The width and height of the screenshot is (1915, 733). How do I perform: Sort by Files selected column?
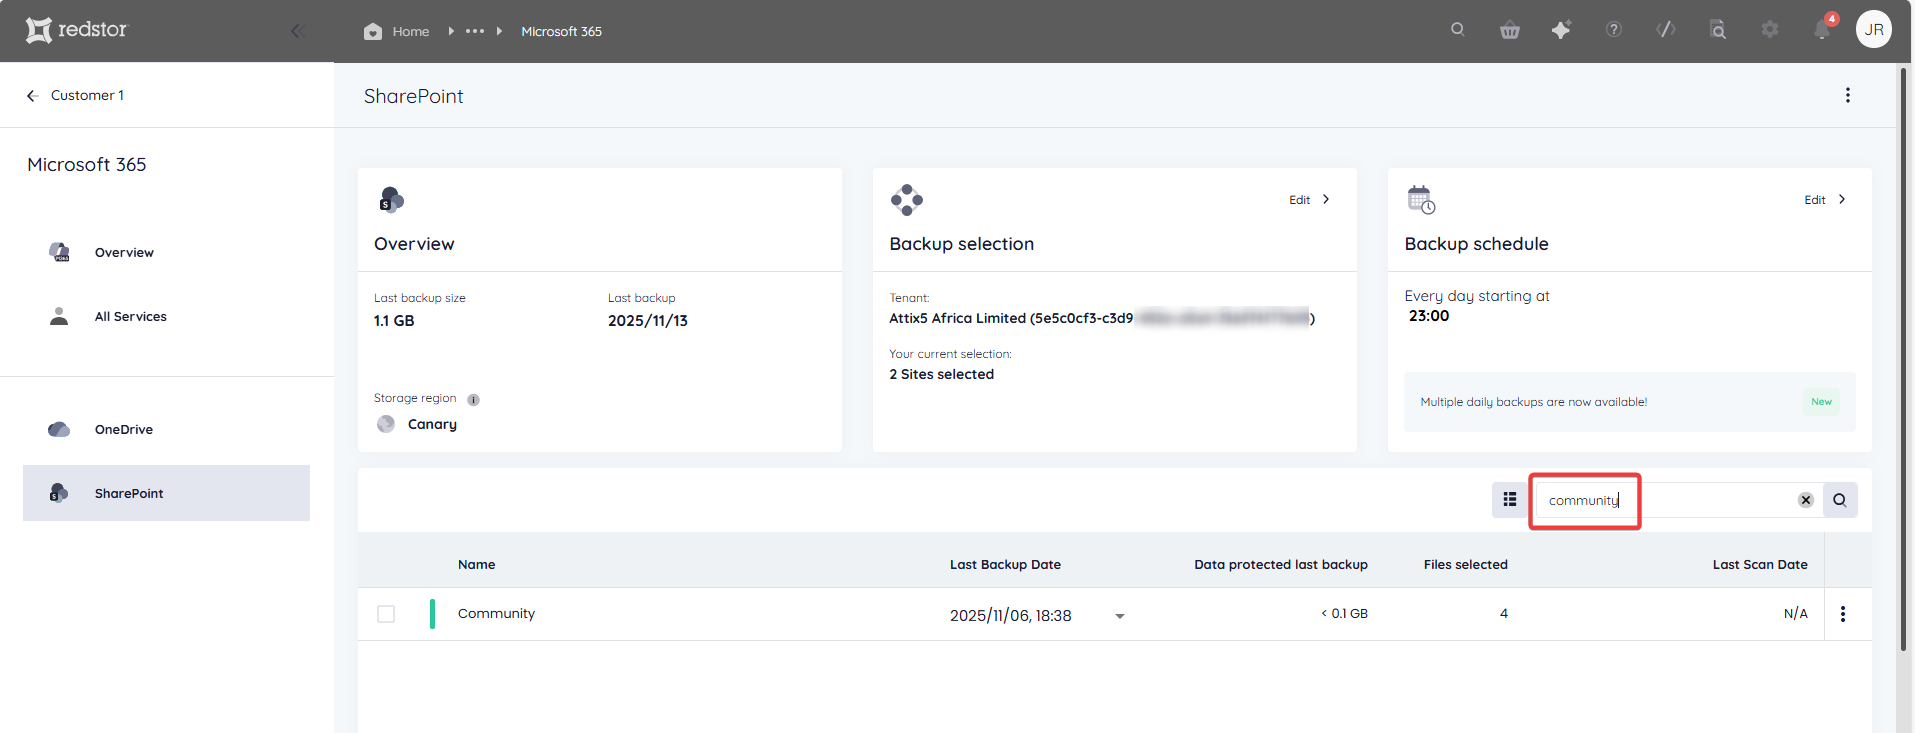pos(1465,564)
